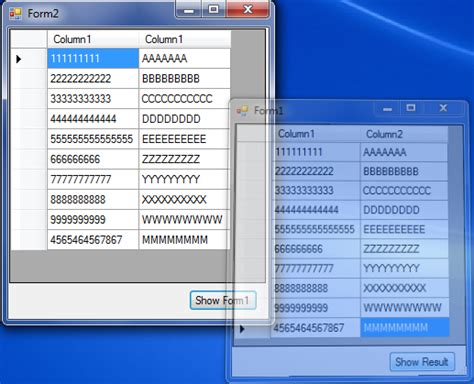Screen dimensions: 474x384
Task: Select cell AAAAAAA in Form1 grid
Action: [404, 153]
